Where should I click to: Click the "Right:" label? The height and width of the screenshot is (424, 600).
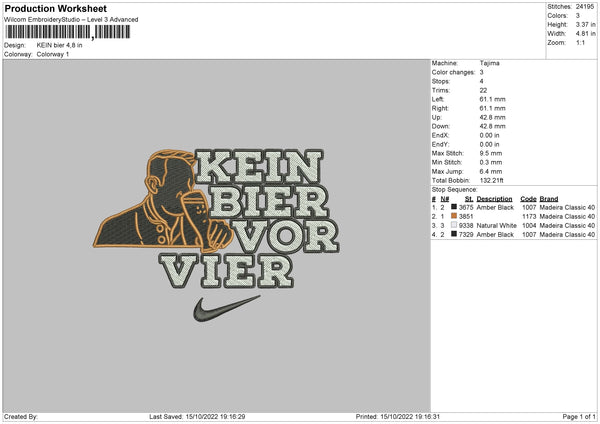440,108
